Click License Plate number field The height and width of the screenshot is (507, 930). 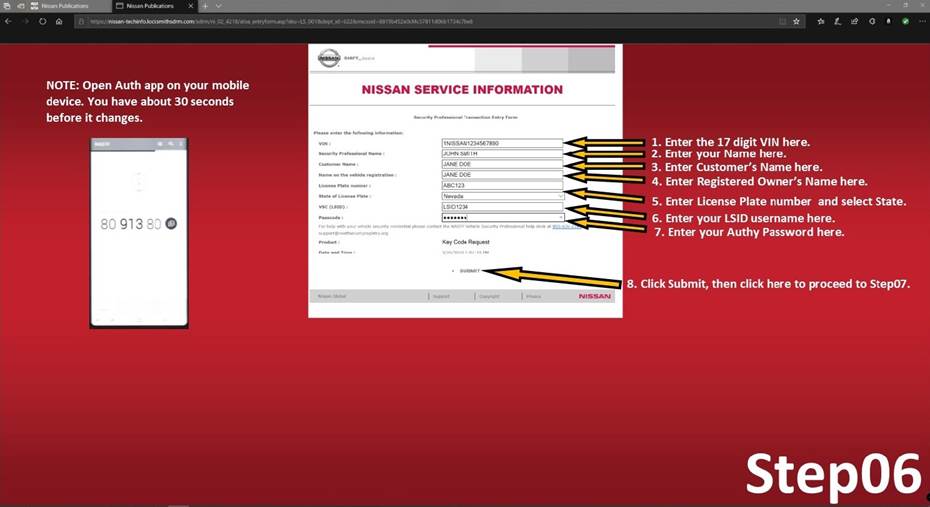tap(502, 186)
